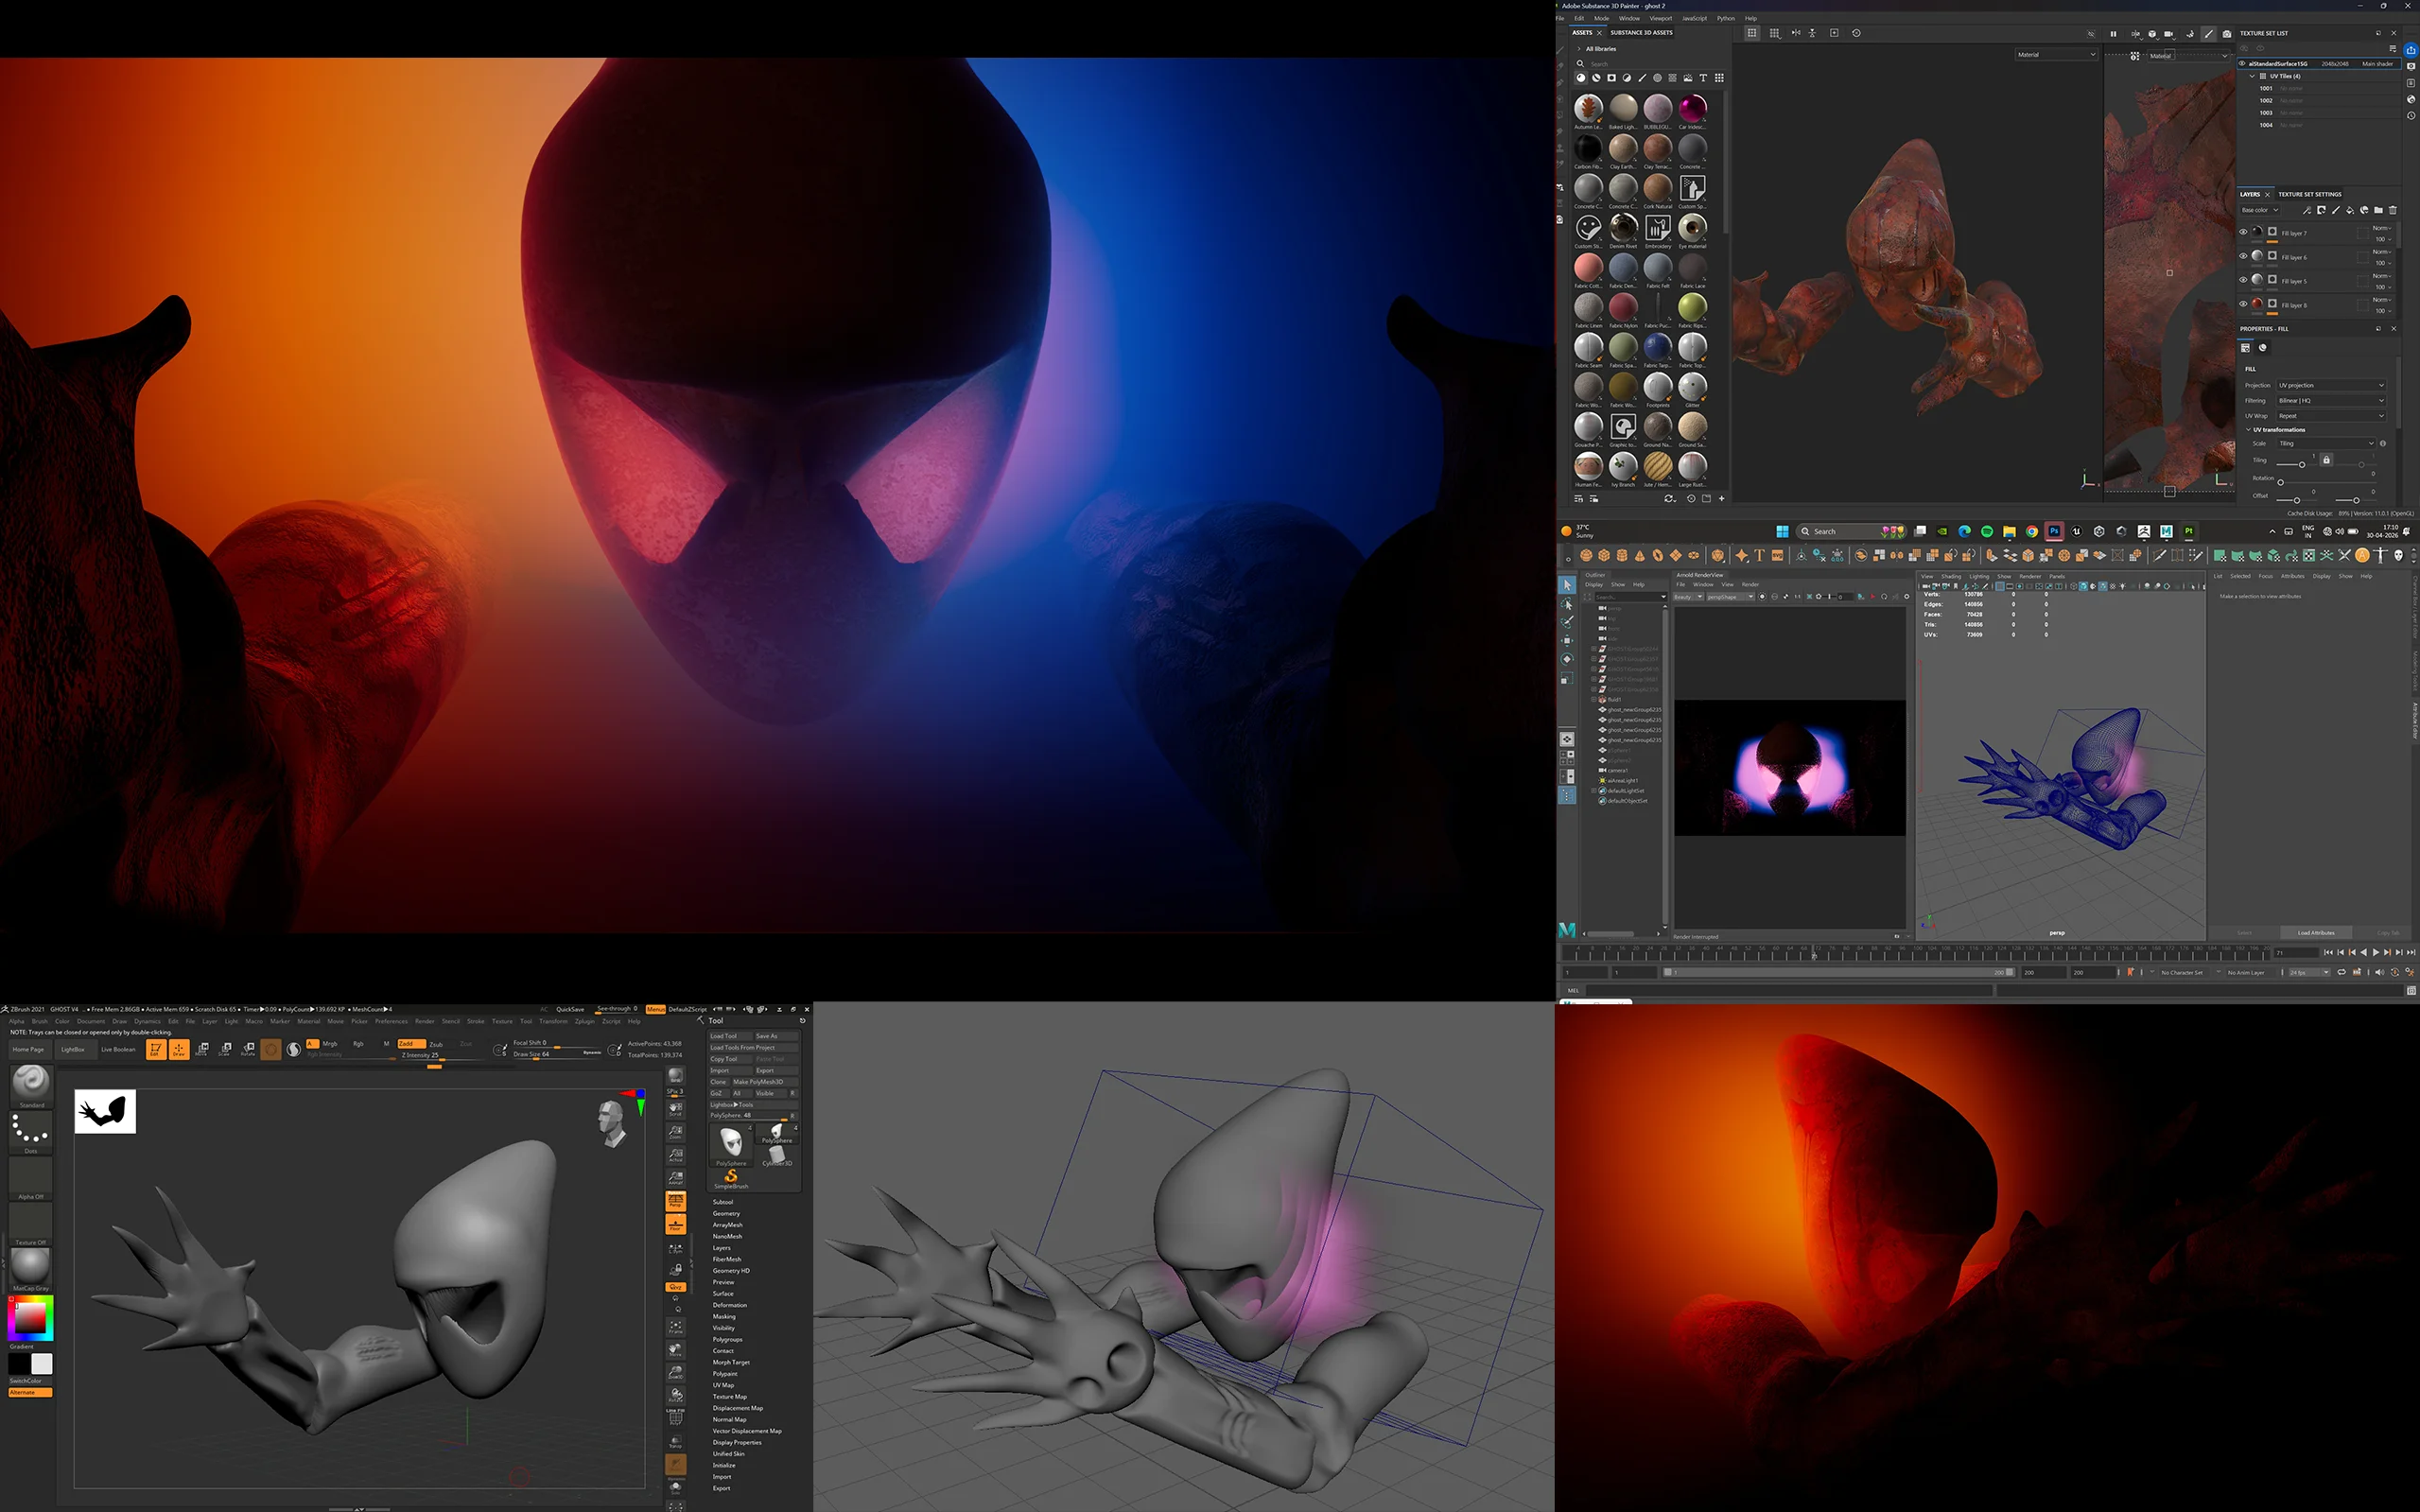Expand All libraries in the Assets panel
The image size is (2420, 1512).
point(1579,49)
